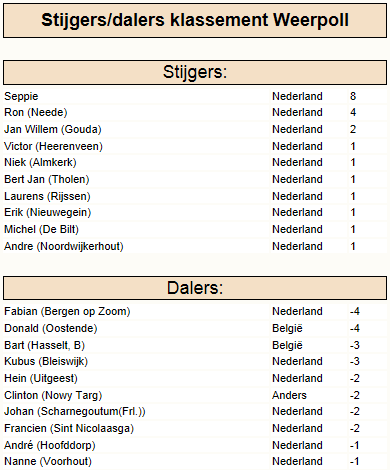This screenshot has height=470, width=390.
Task: Select Donald (Oostende) entry
Action: point(51,328)
